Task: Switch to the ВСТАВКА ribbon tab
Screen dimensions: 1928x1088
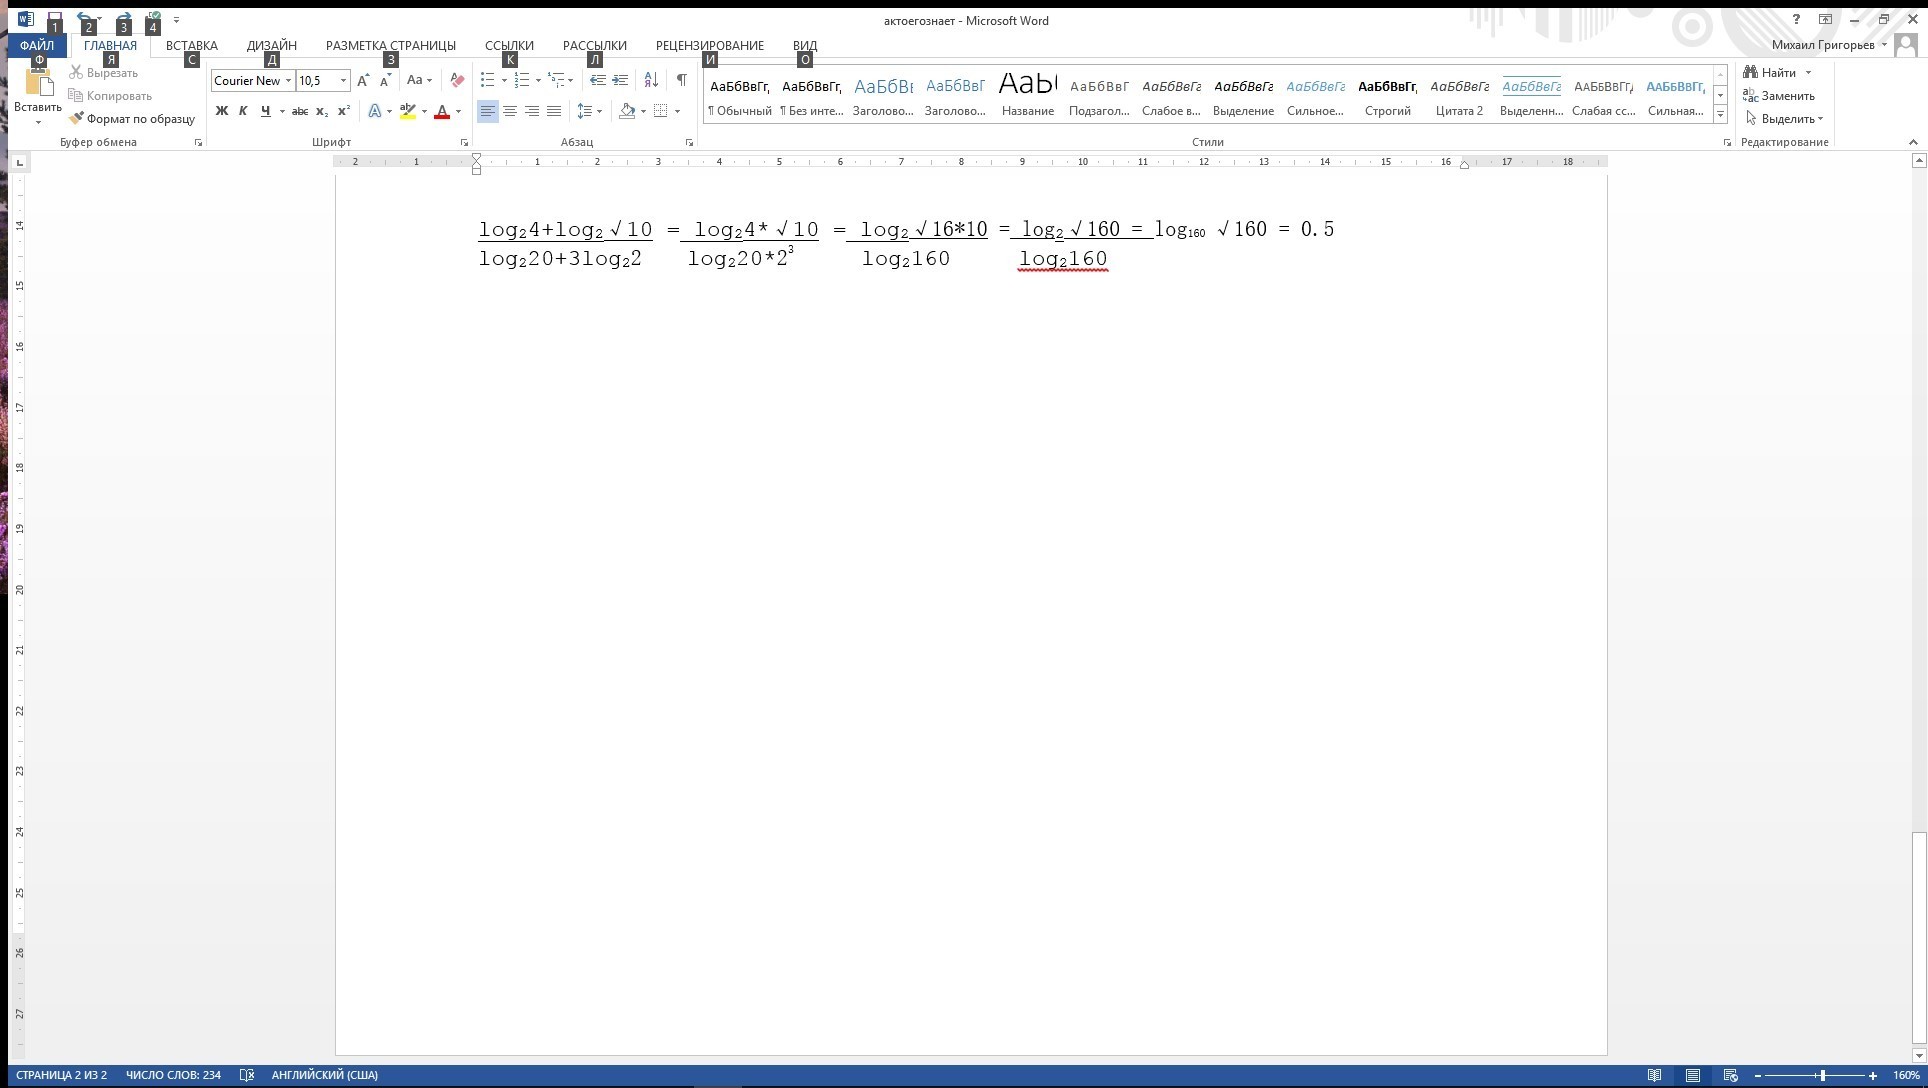Action: (191, 45)
